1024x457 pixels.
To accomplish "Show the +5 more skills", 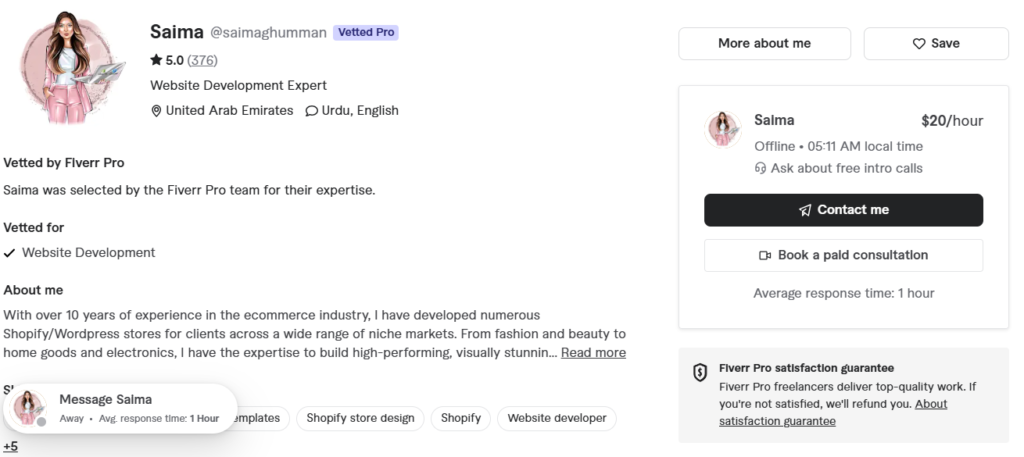I will (10, 447).
